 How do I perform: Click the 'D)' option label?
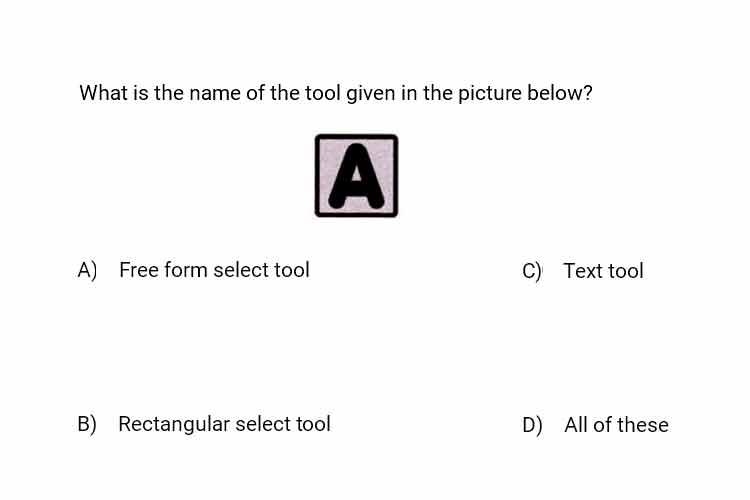click(532, 425)
